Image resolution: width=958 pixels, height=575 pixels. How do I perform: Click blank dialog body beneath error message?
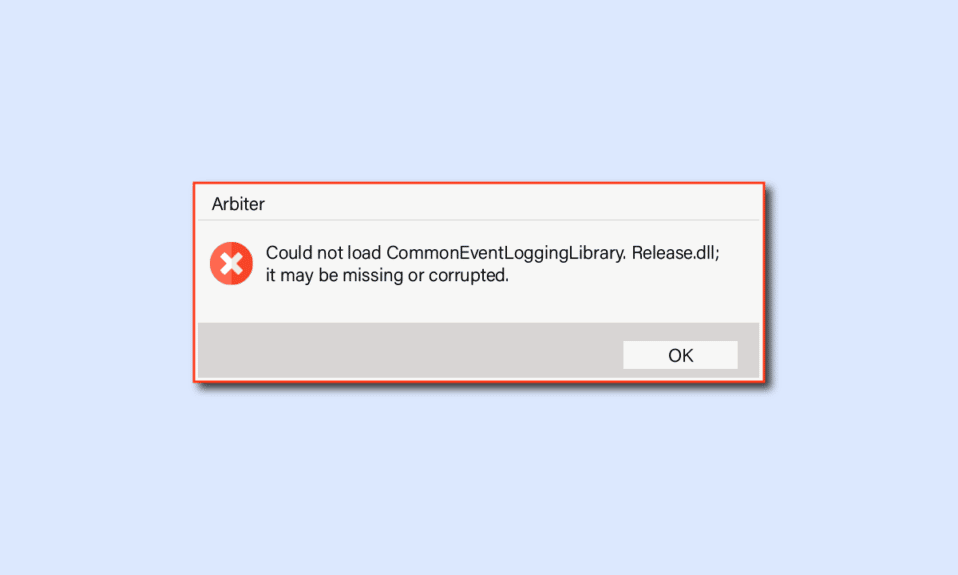(479, 304)
